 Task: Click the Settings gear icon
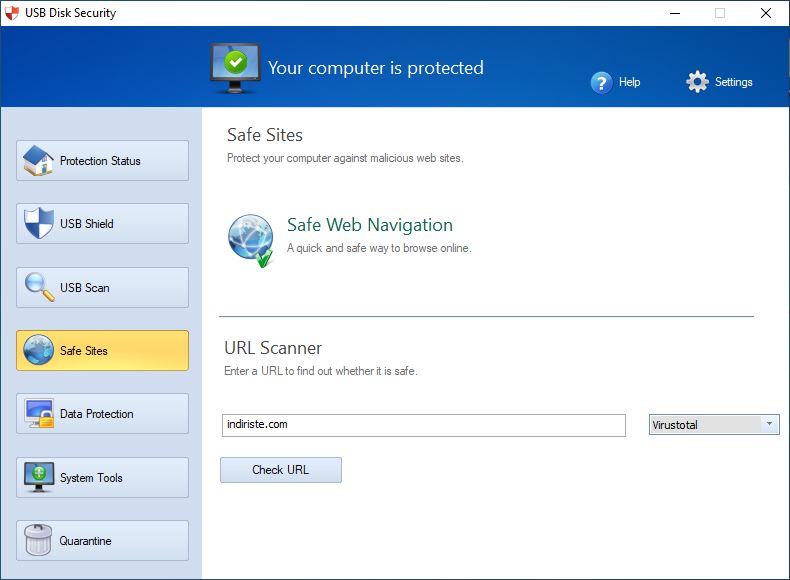[697, 82]
